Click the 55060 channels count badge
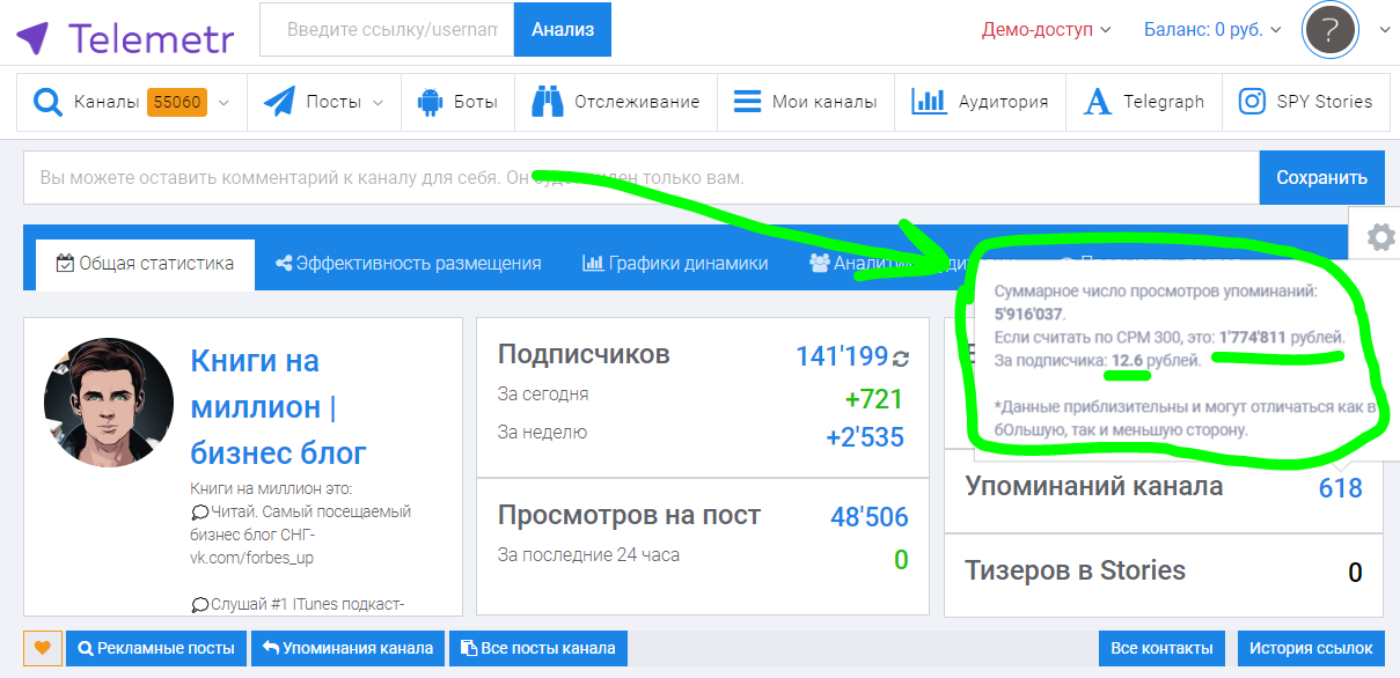 pyautogui.click(x=177, y=102)
